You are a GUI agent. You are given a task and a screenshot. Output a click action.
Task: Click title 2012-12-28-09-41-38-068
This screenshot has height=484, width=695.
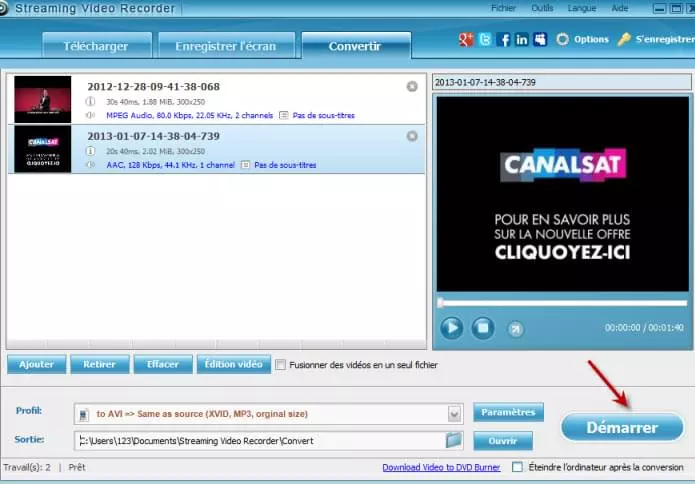point(153,86)
